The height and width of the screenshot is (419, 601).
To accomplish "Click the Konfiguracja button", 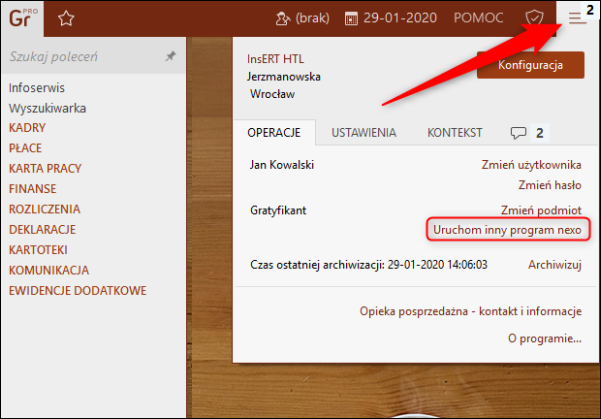I will pos(530,65).
